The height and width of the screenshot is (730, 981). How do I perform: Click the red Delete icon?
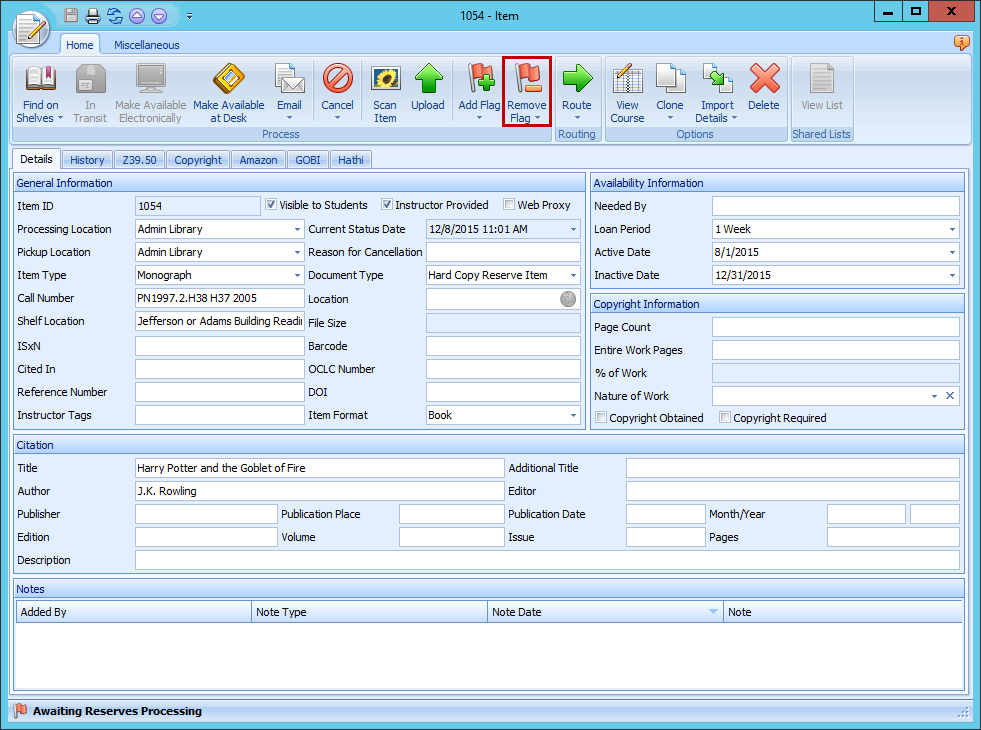(x=763, y=80)
